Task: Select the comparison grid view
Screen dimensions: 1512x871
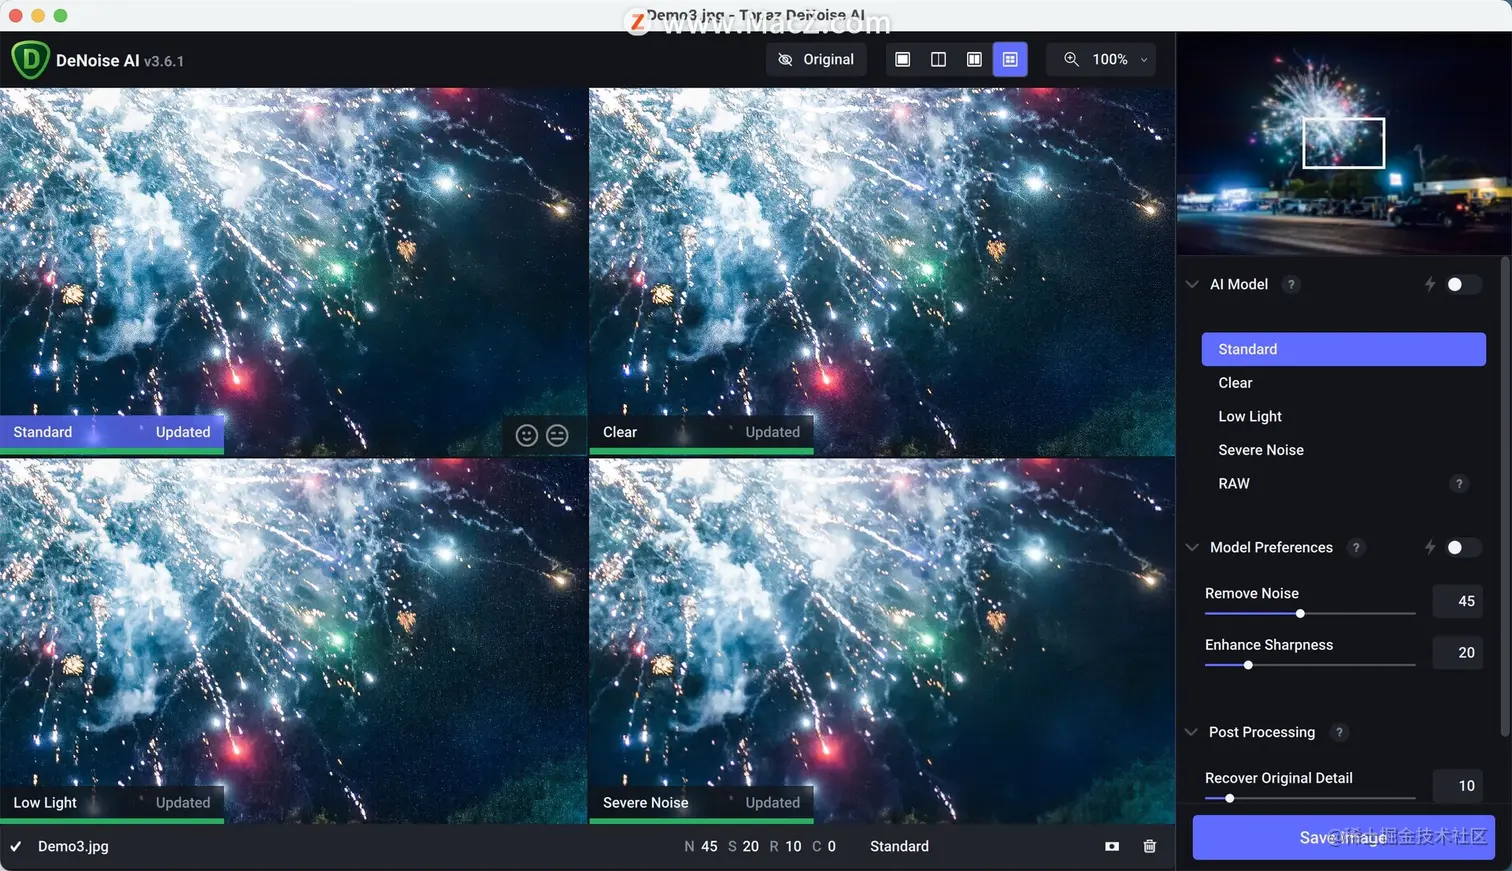Action: pos(1010,59)
